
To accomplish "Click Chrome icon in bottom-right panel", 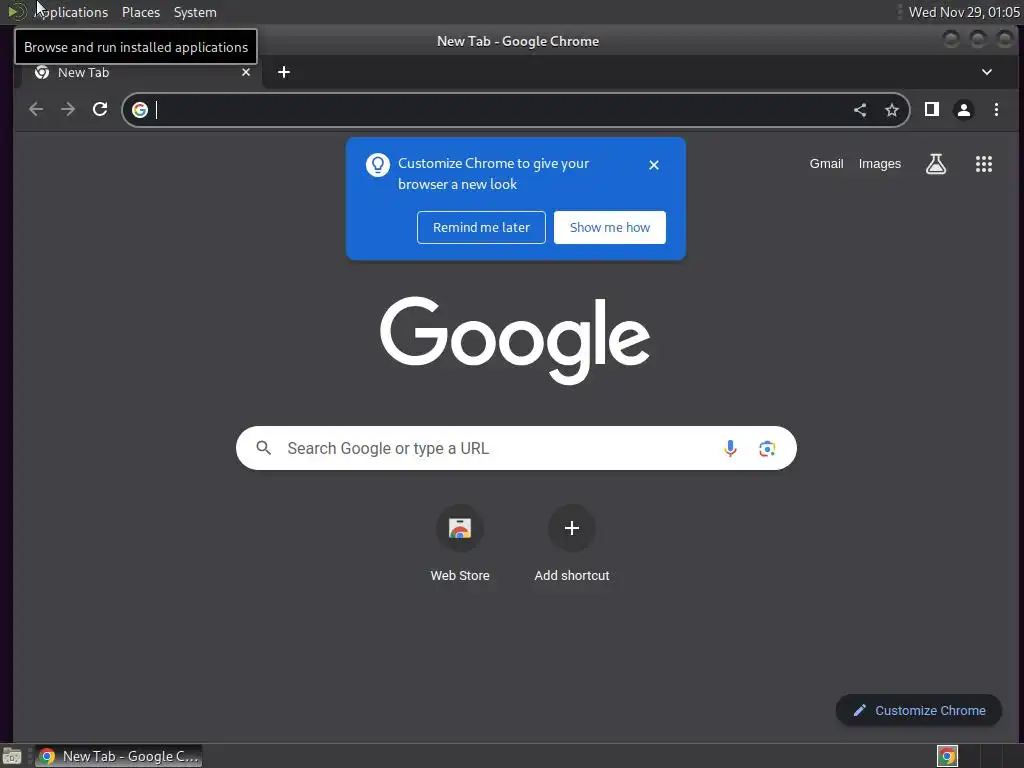I will click(947, 756).
